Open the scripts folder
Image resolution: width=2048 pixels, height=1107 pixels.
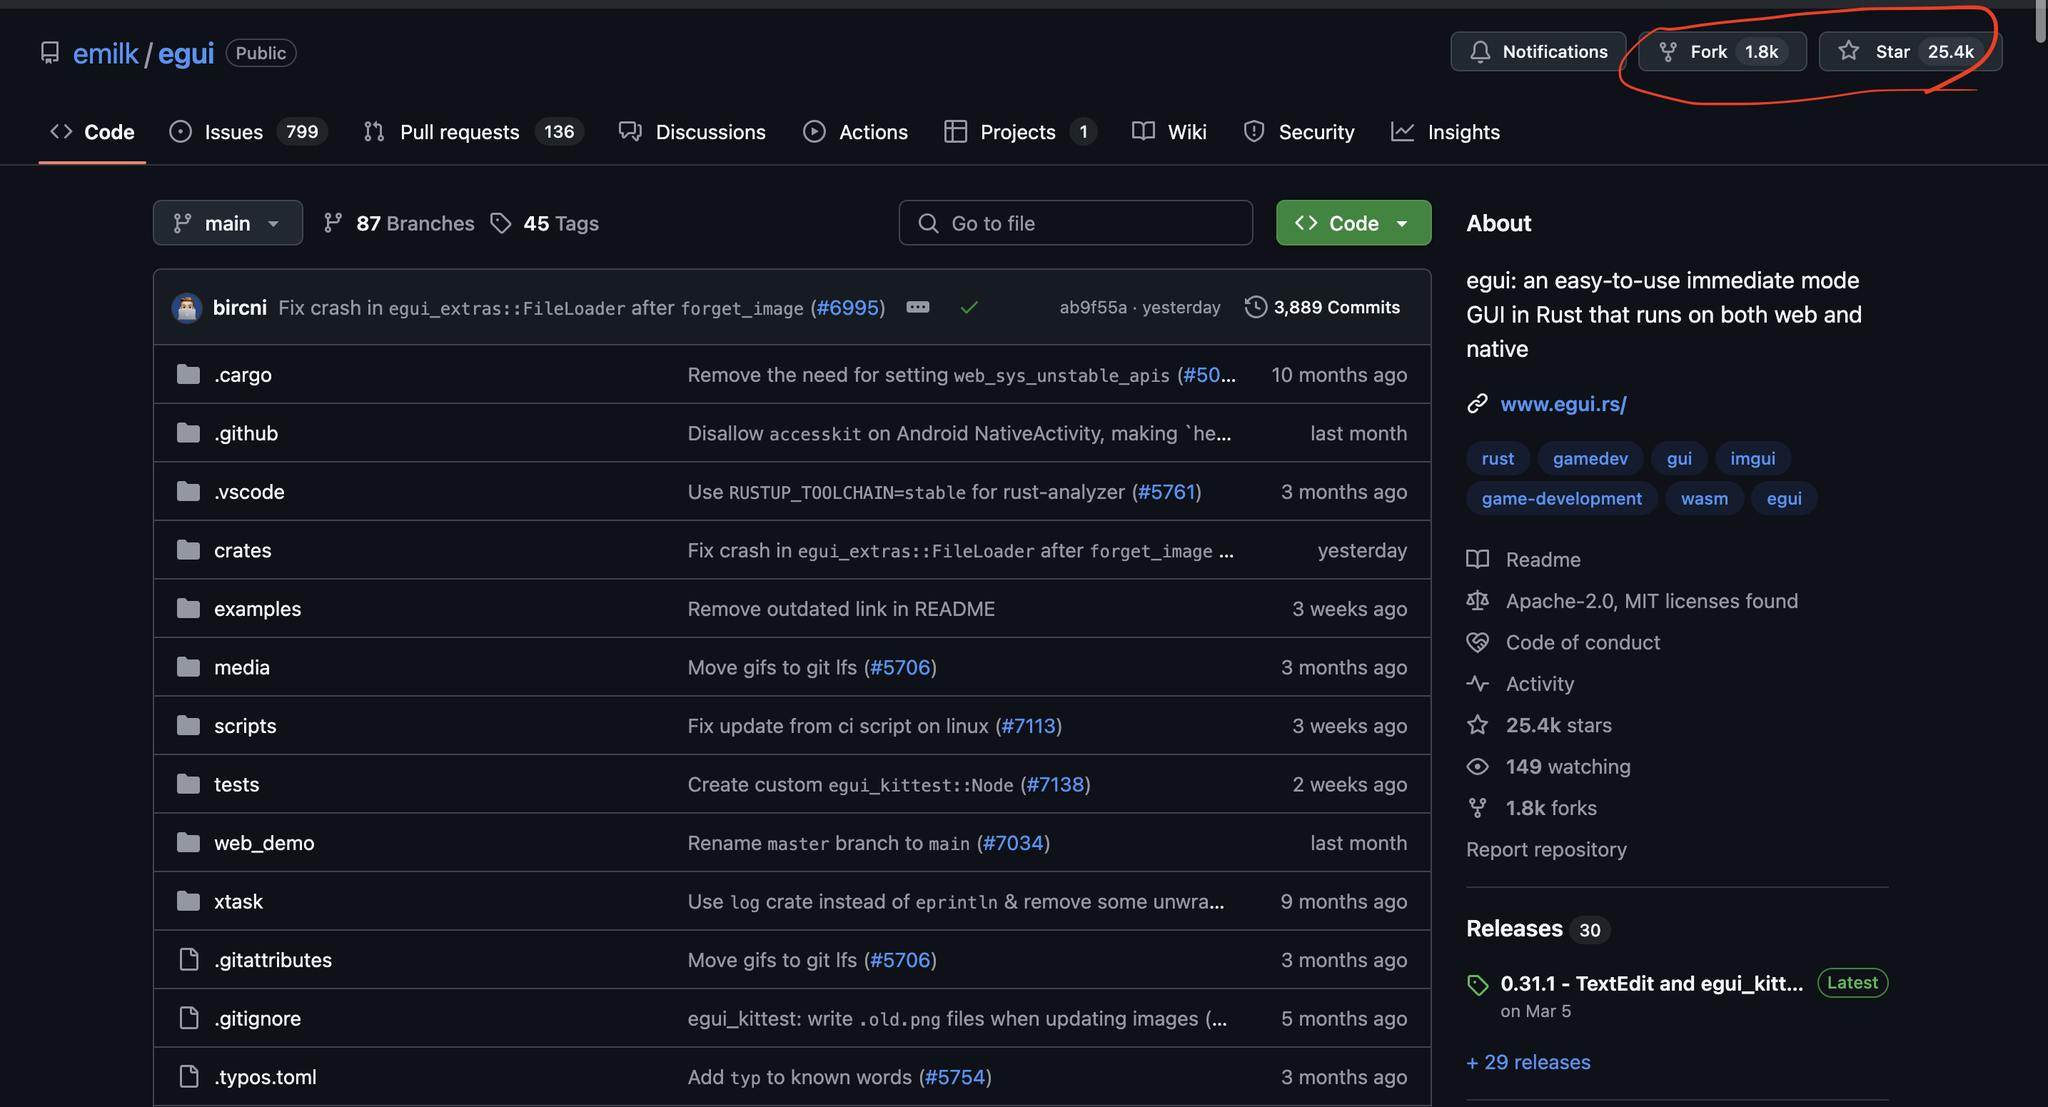coord(245,726)
